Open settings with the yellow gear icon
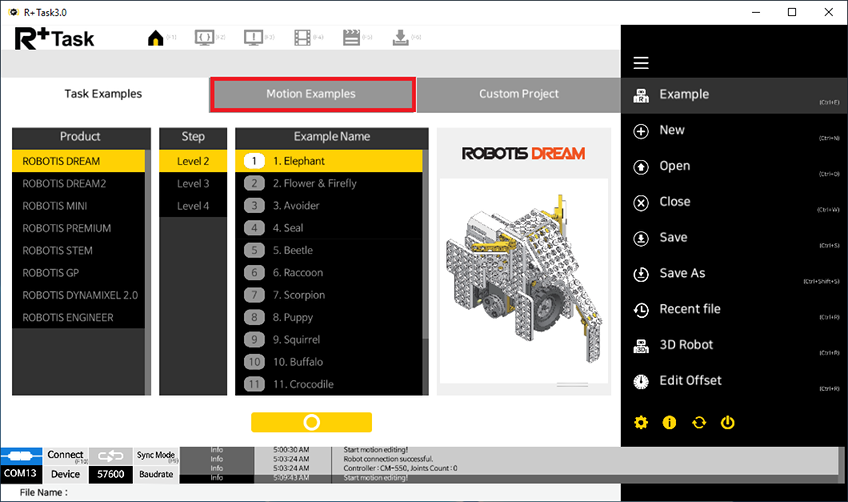The image size is (848, 502). [641, 422]
